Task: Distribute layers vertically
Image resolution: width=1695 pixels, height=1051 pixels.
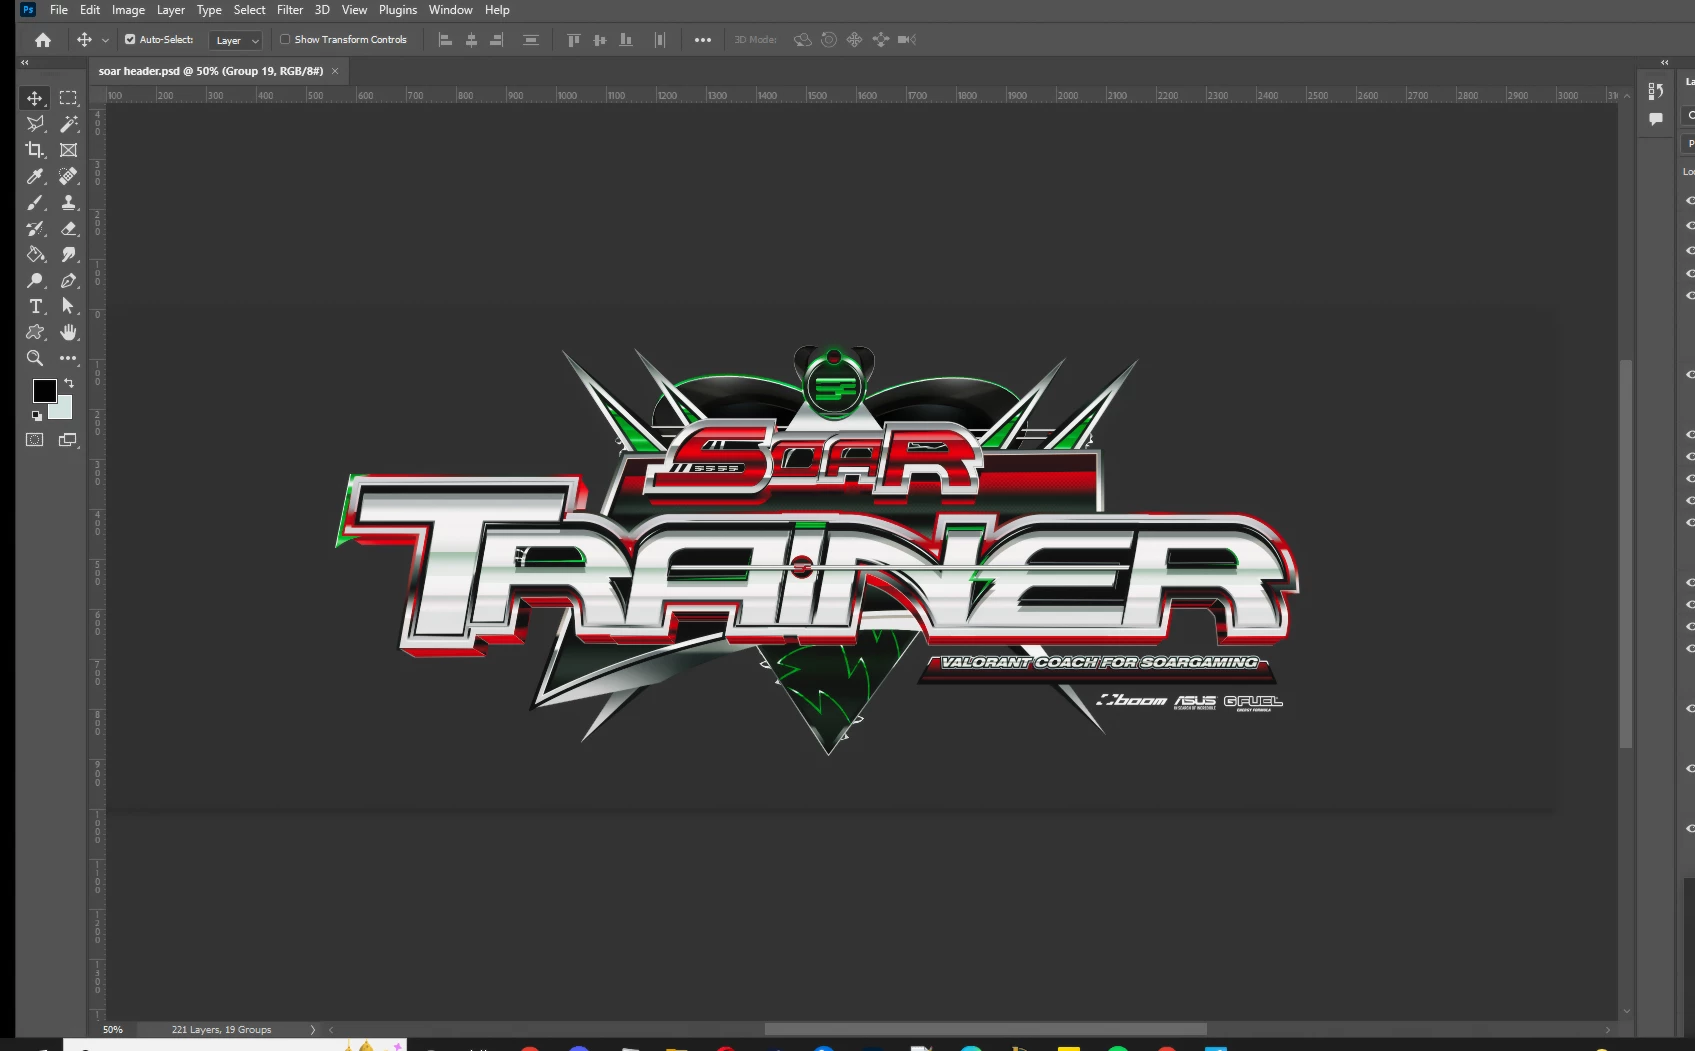Action: click(x=531, y=40)
